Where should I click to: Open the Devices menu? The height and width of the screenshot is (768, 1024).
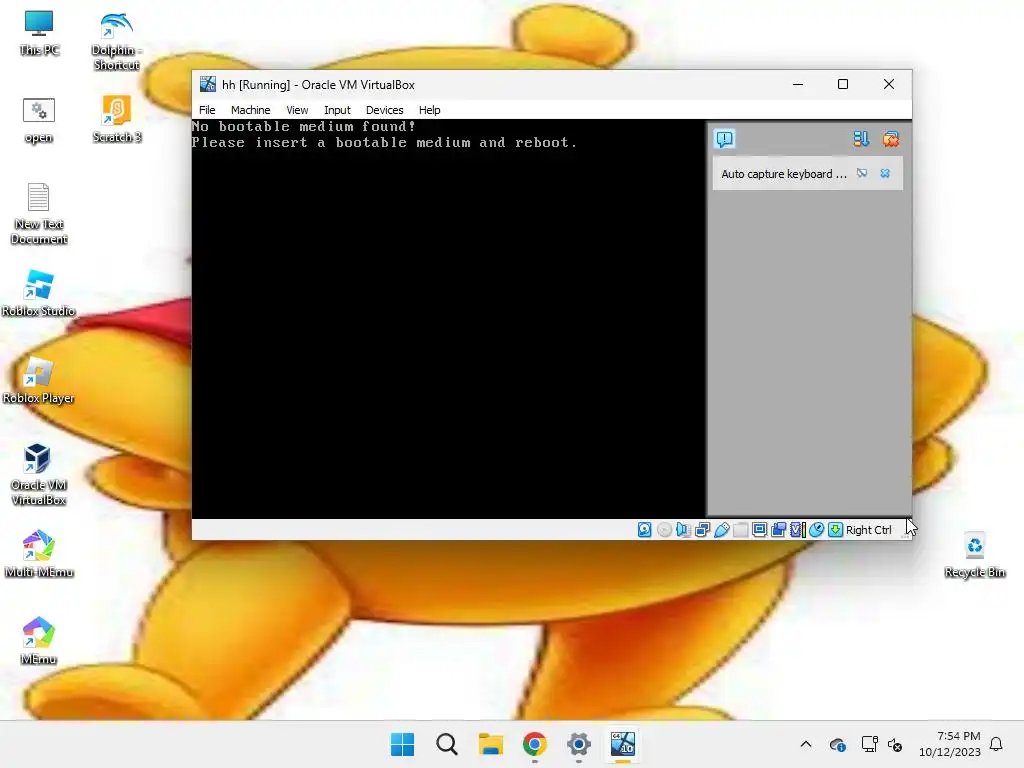tap(384, 110)
